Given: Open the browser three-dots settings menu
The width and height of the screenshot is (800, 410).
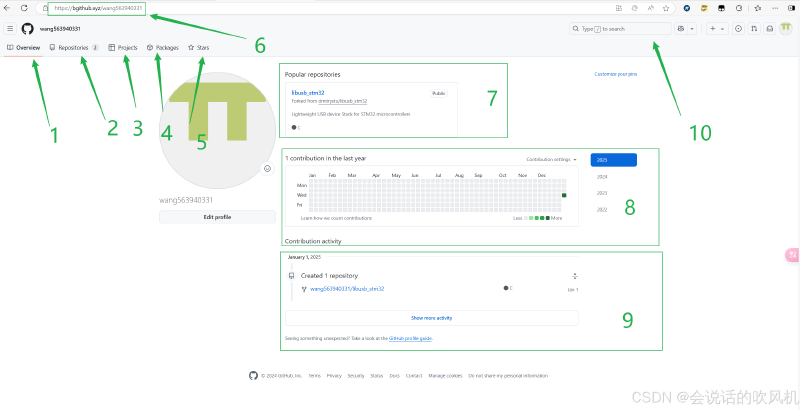Looking at the screenshot, I should point(777,8).
